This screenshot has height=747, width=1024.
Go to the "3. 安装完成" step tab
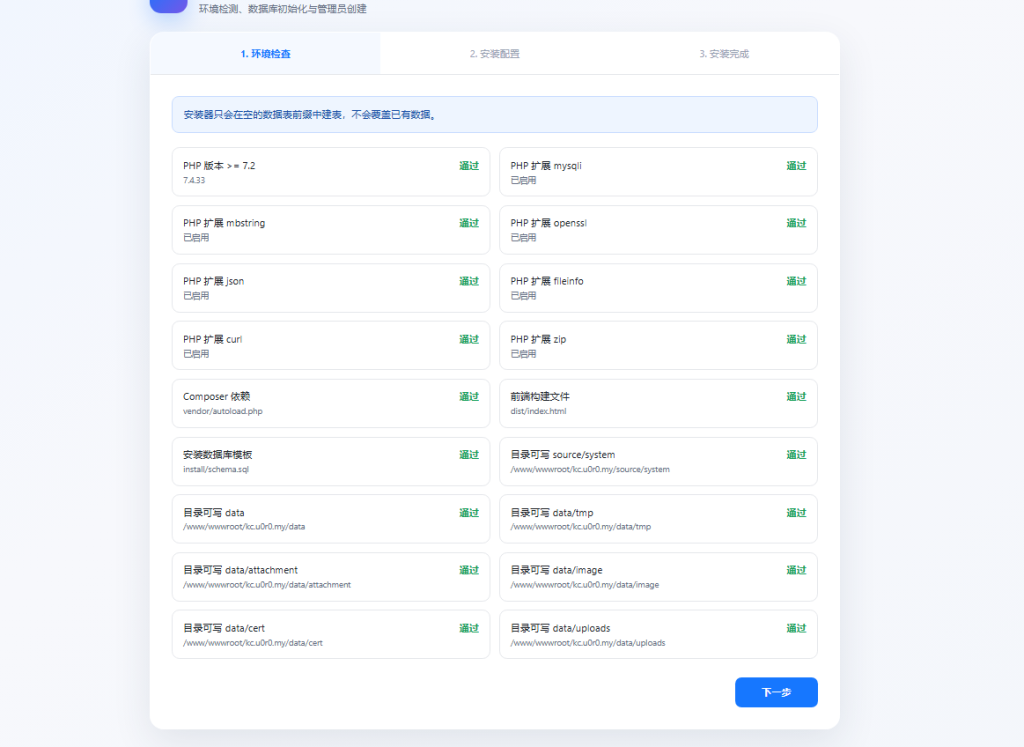pyautogui.click(x=724, y=54)
